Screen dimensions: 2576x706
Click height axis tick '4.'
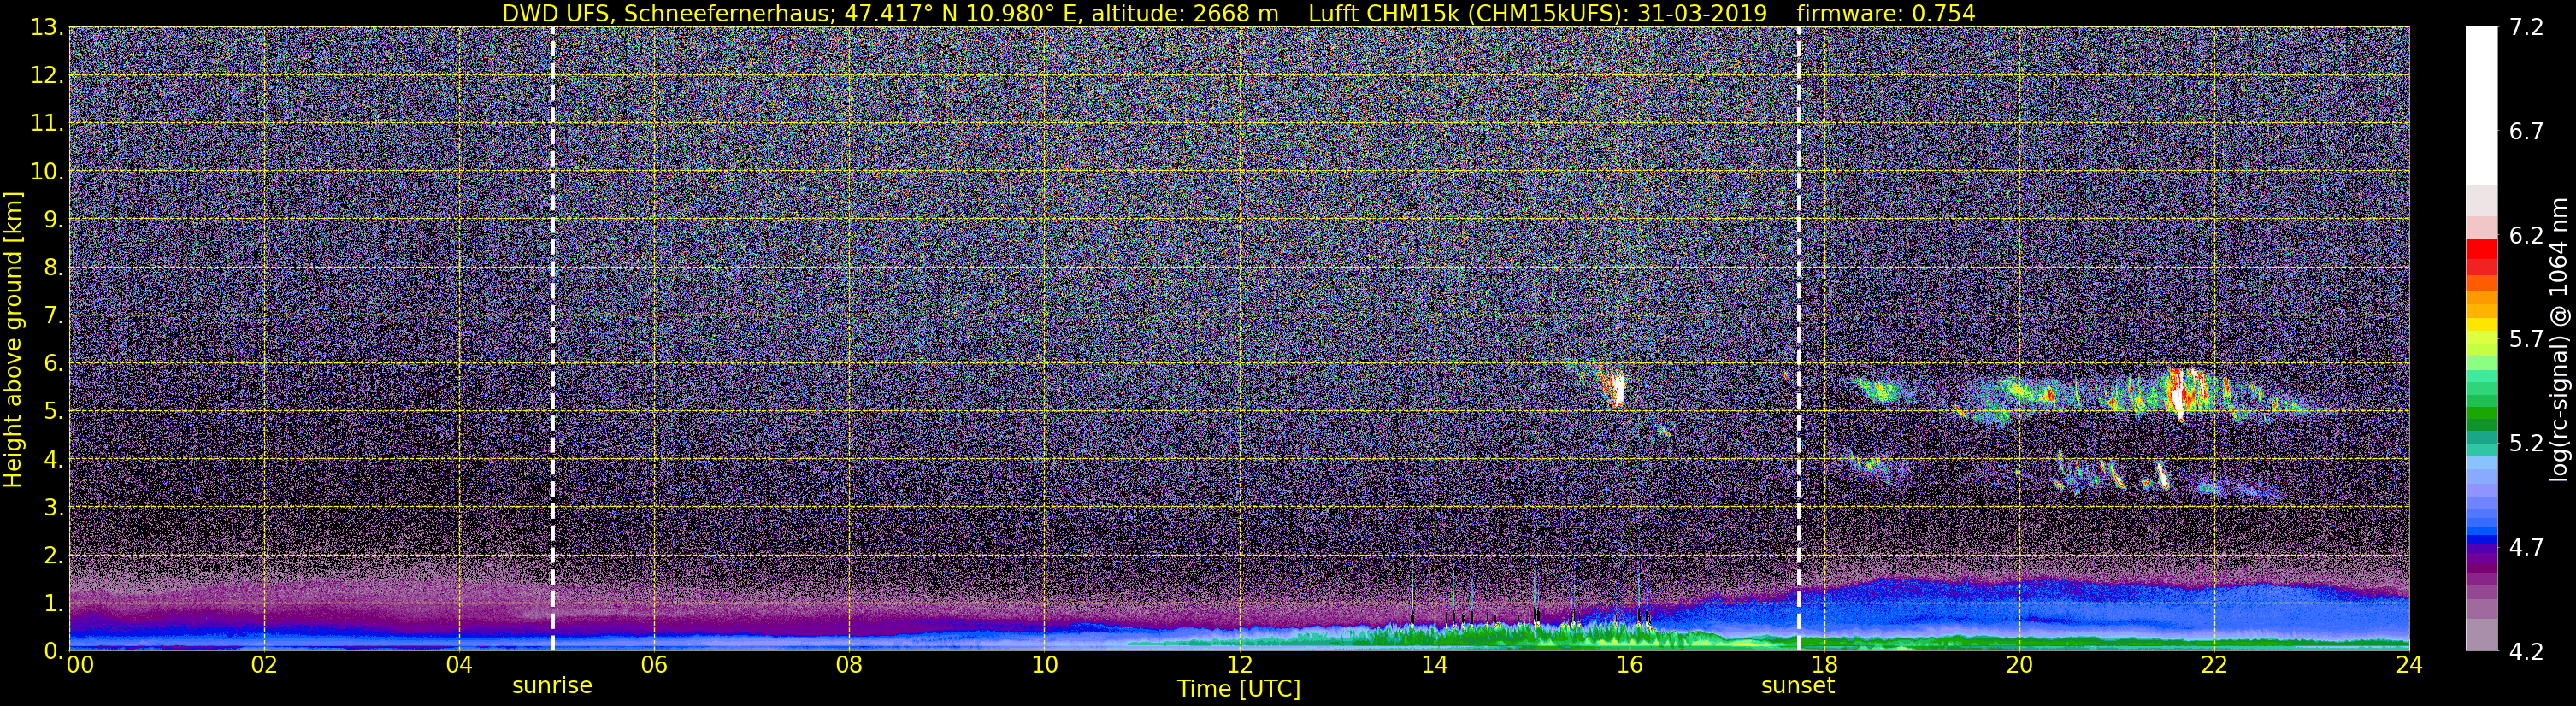tap(53, 460)
